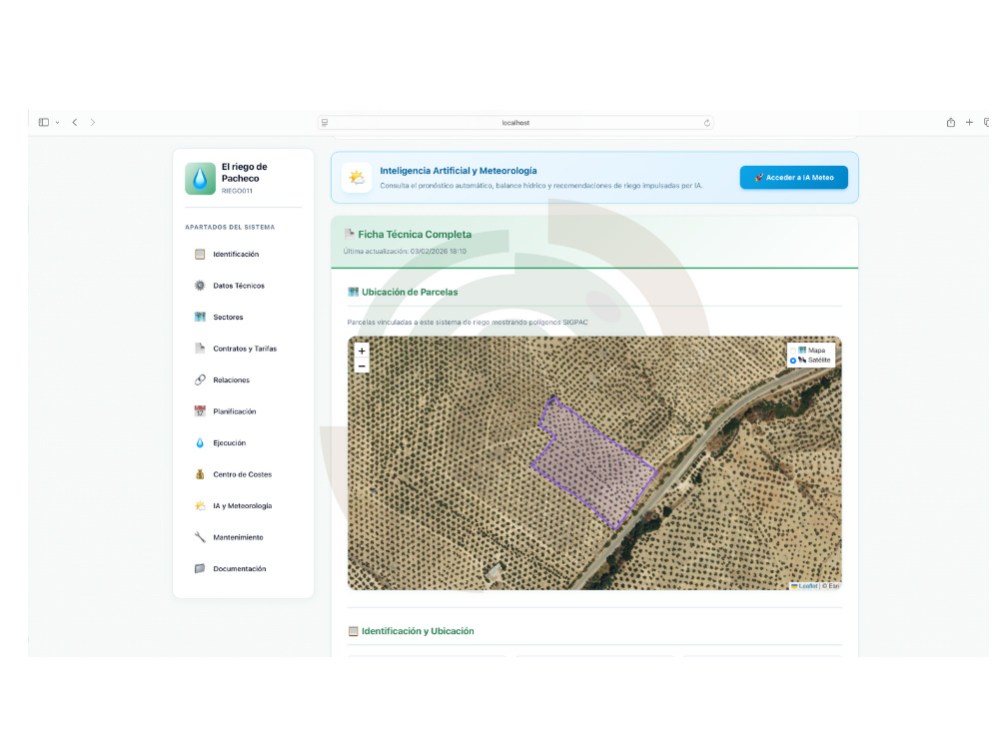
Task: Click the El riego de Pacheco title
Action: click(x=244, y=172)
